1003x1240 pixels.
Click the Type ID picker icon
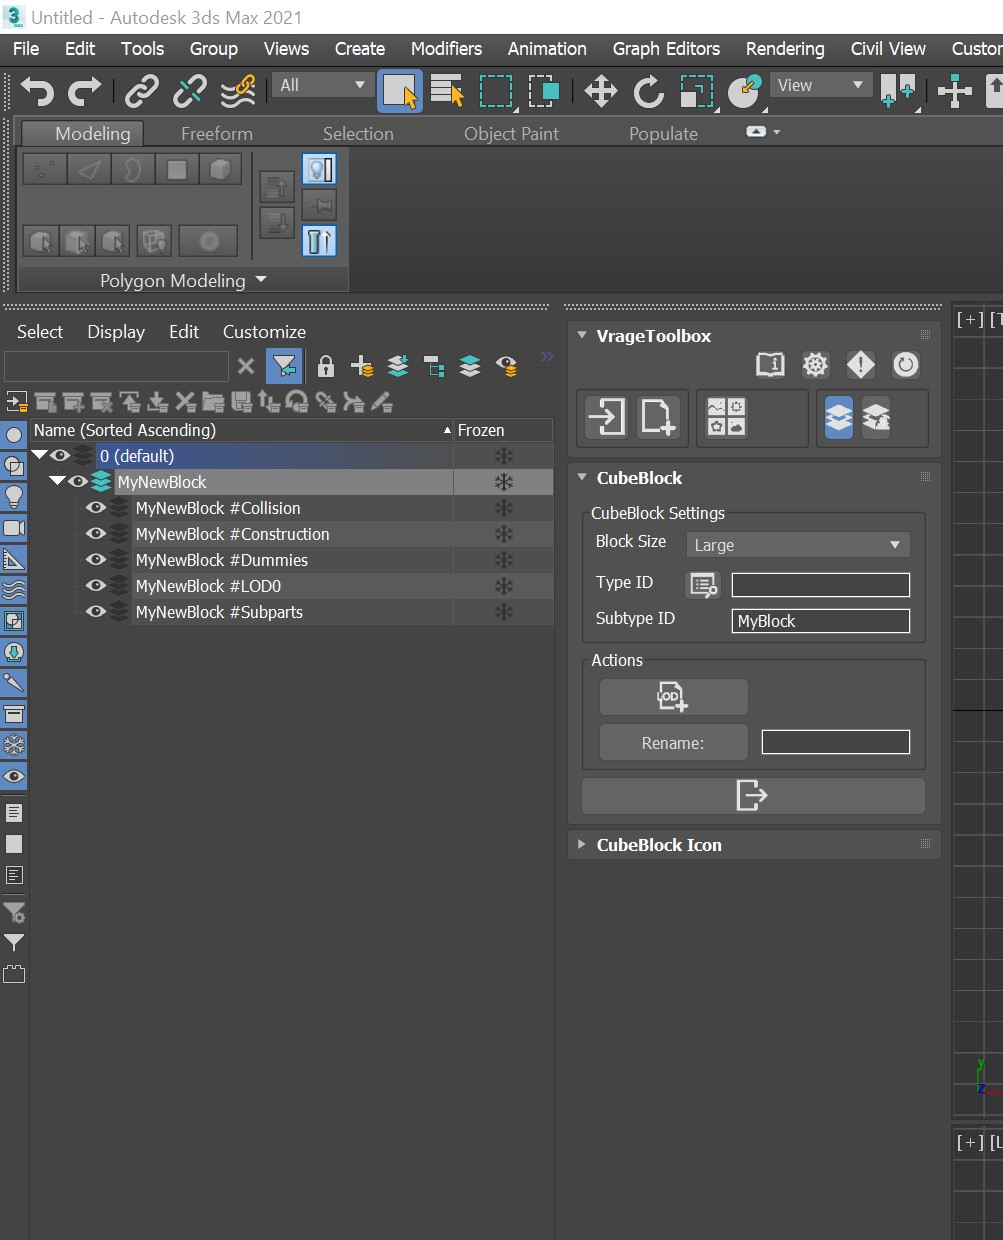click(x=703, y=585)
